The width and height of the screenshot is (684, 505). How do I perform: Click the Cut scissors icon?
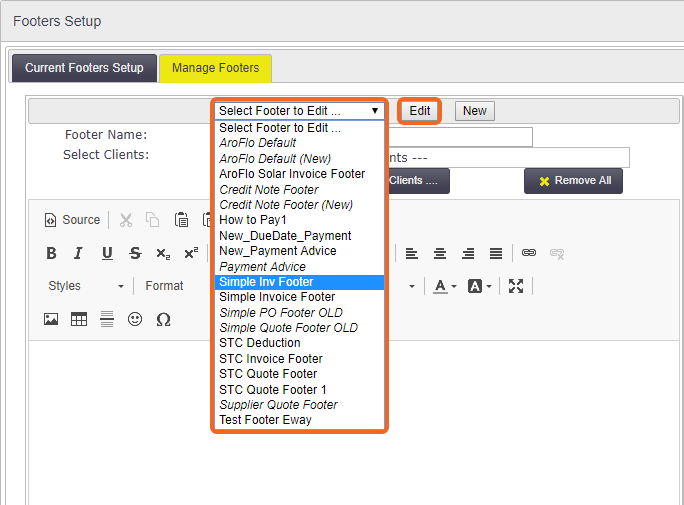(126, 220)
